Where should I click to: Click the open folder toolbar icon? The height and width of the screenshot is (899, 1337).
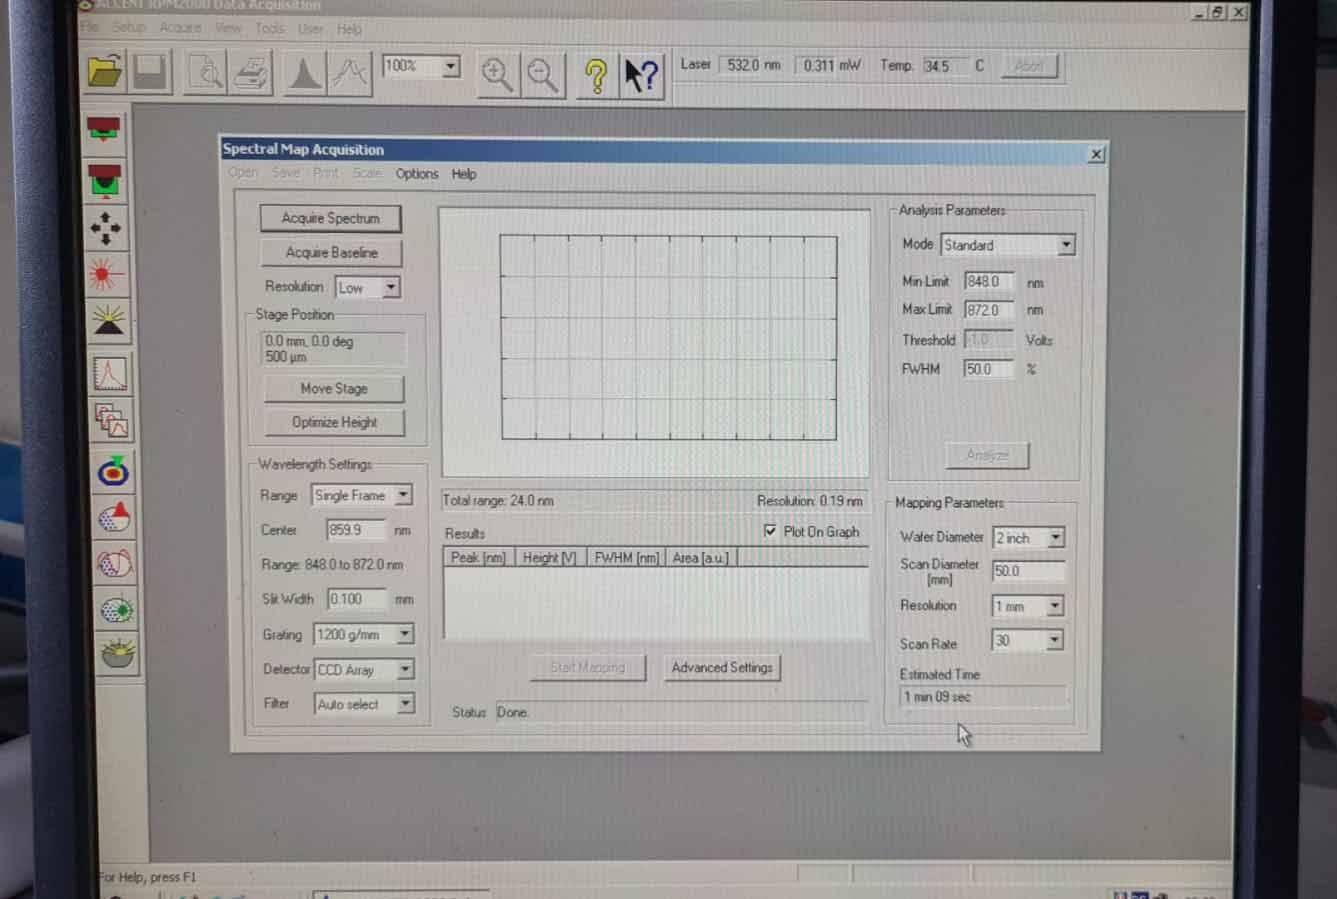point(105,73)
